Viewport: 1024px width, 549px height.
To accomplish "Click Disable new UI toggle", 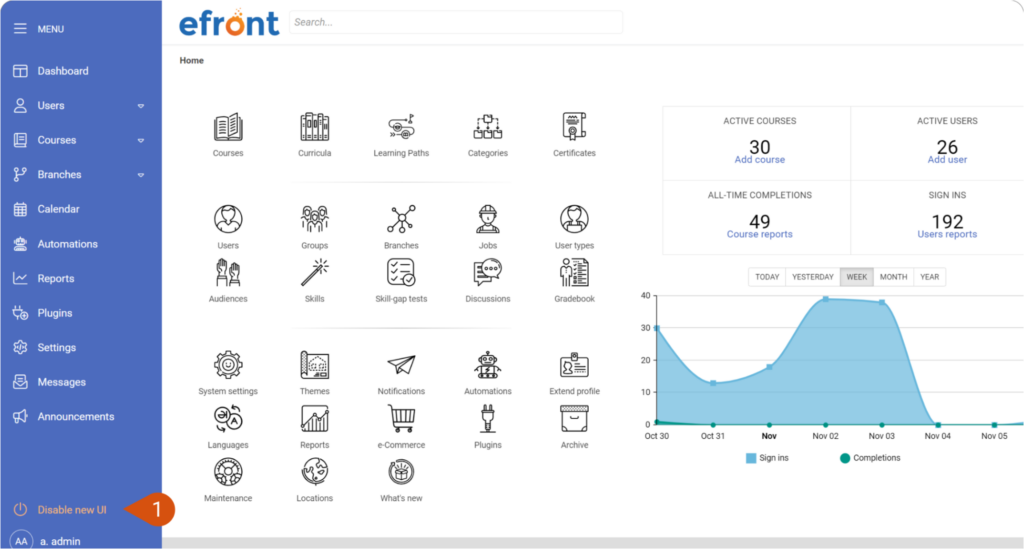I will [71, 510].
